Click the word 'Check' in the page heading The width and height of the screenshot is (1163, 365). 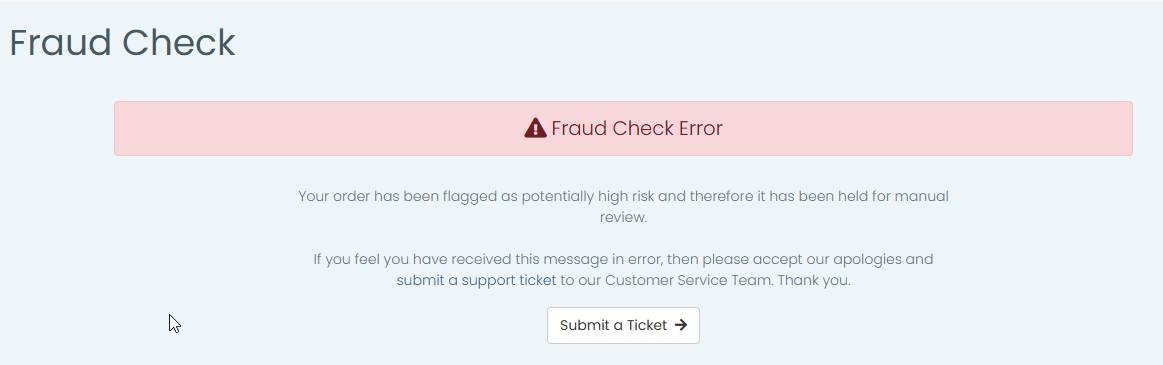[x=179, y=42]
